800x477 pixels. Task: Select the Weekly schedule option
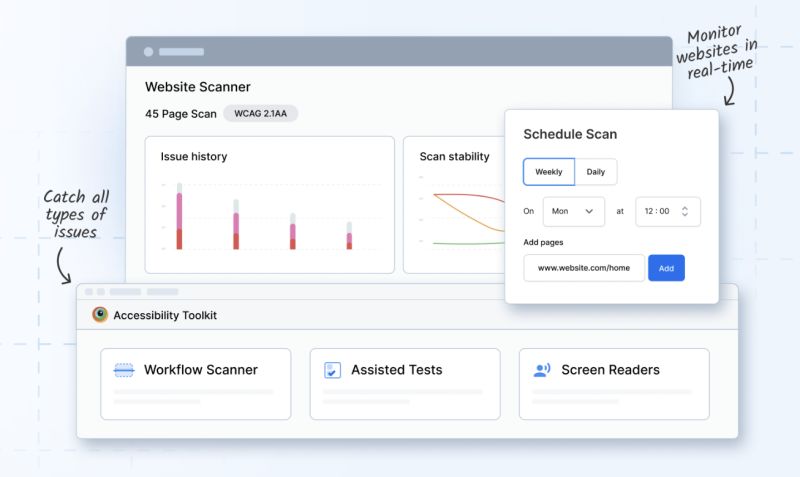548,172
